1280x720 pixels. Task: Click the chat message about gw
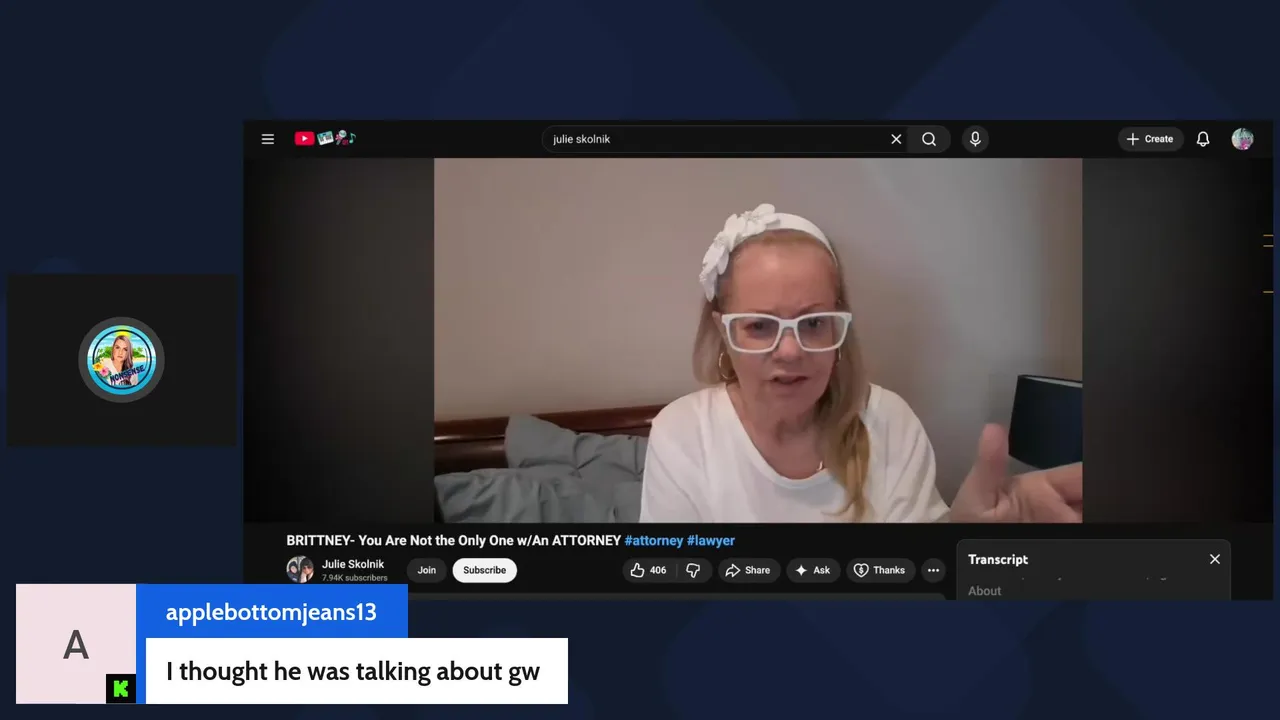pos(353,671)
